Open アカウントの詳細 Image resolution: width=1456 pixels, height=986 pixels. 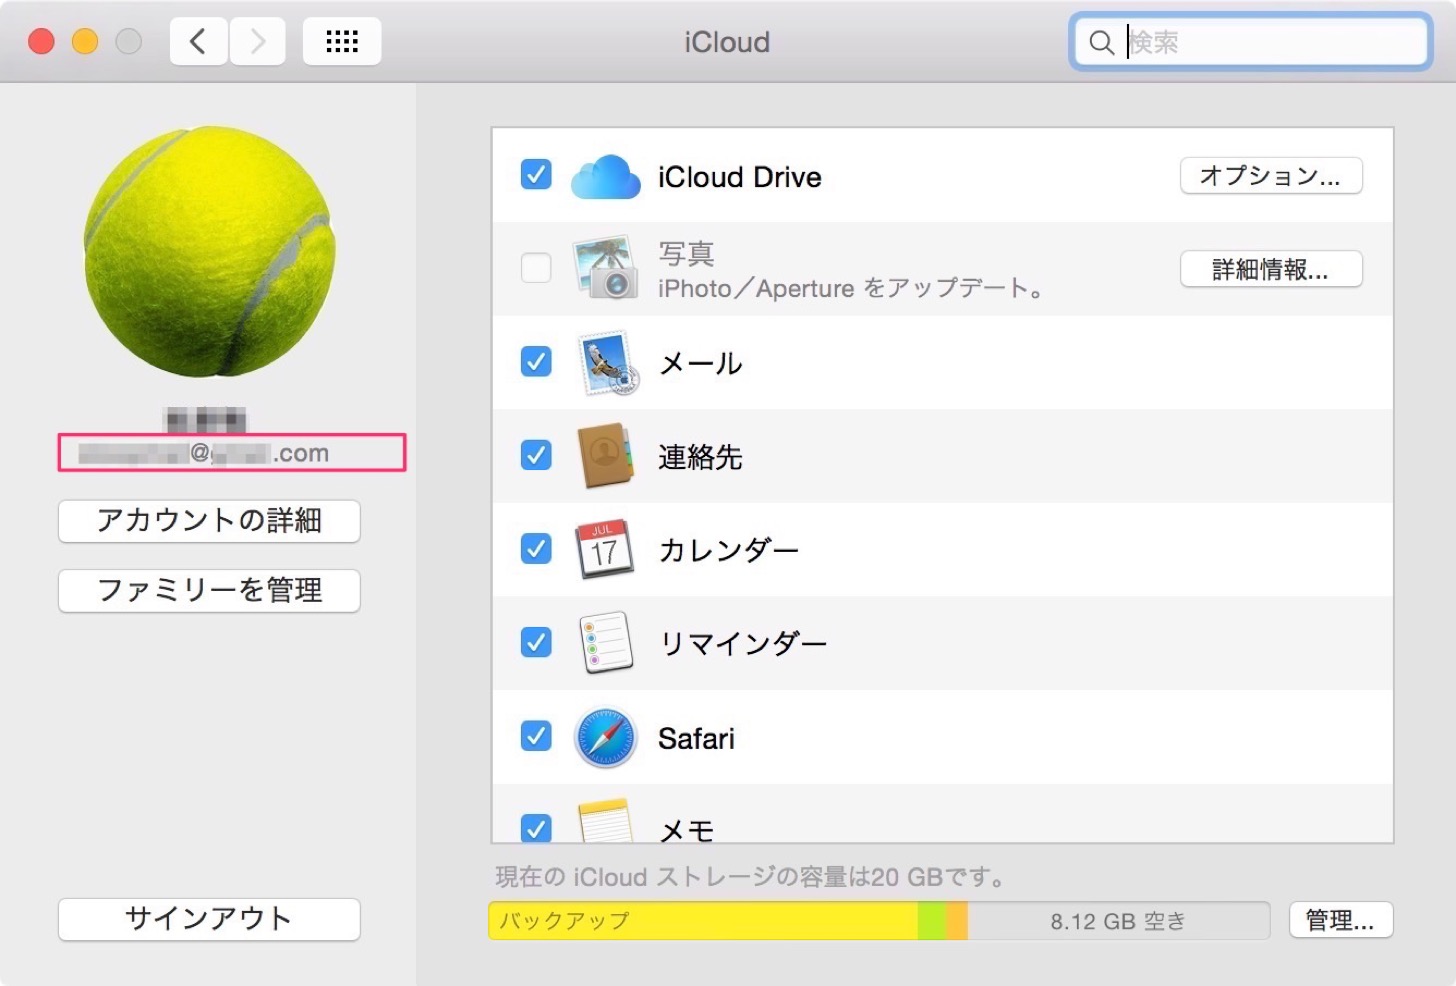point(209,521)
